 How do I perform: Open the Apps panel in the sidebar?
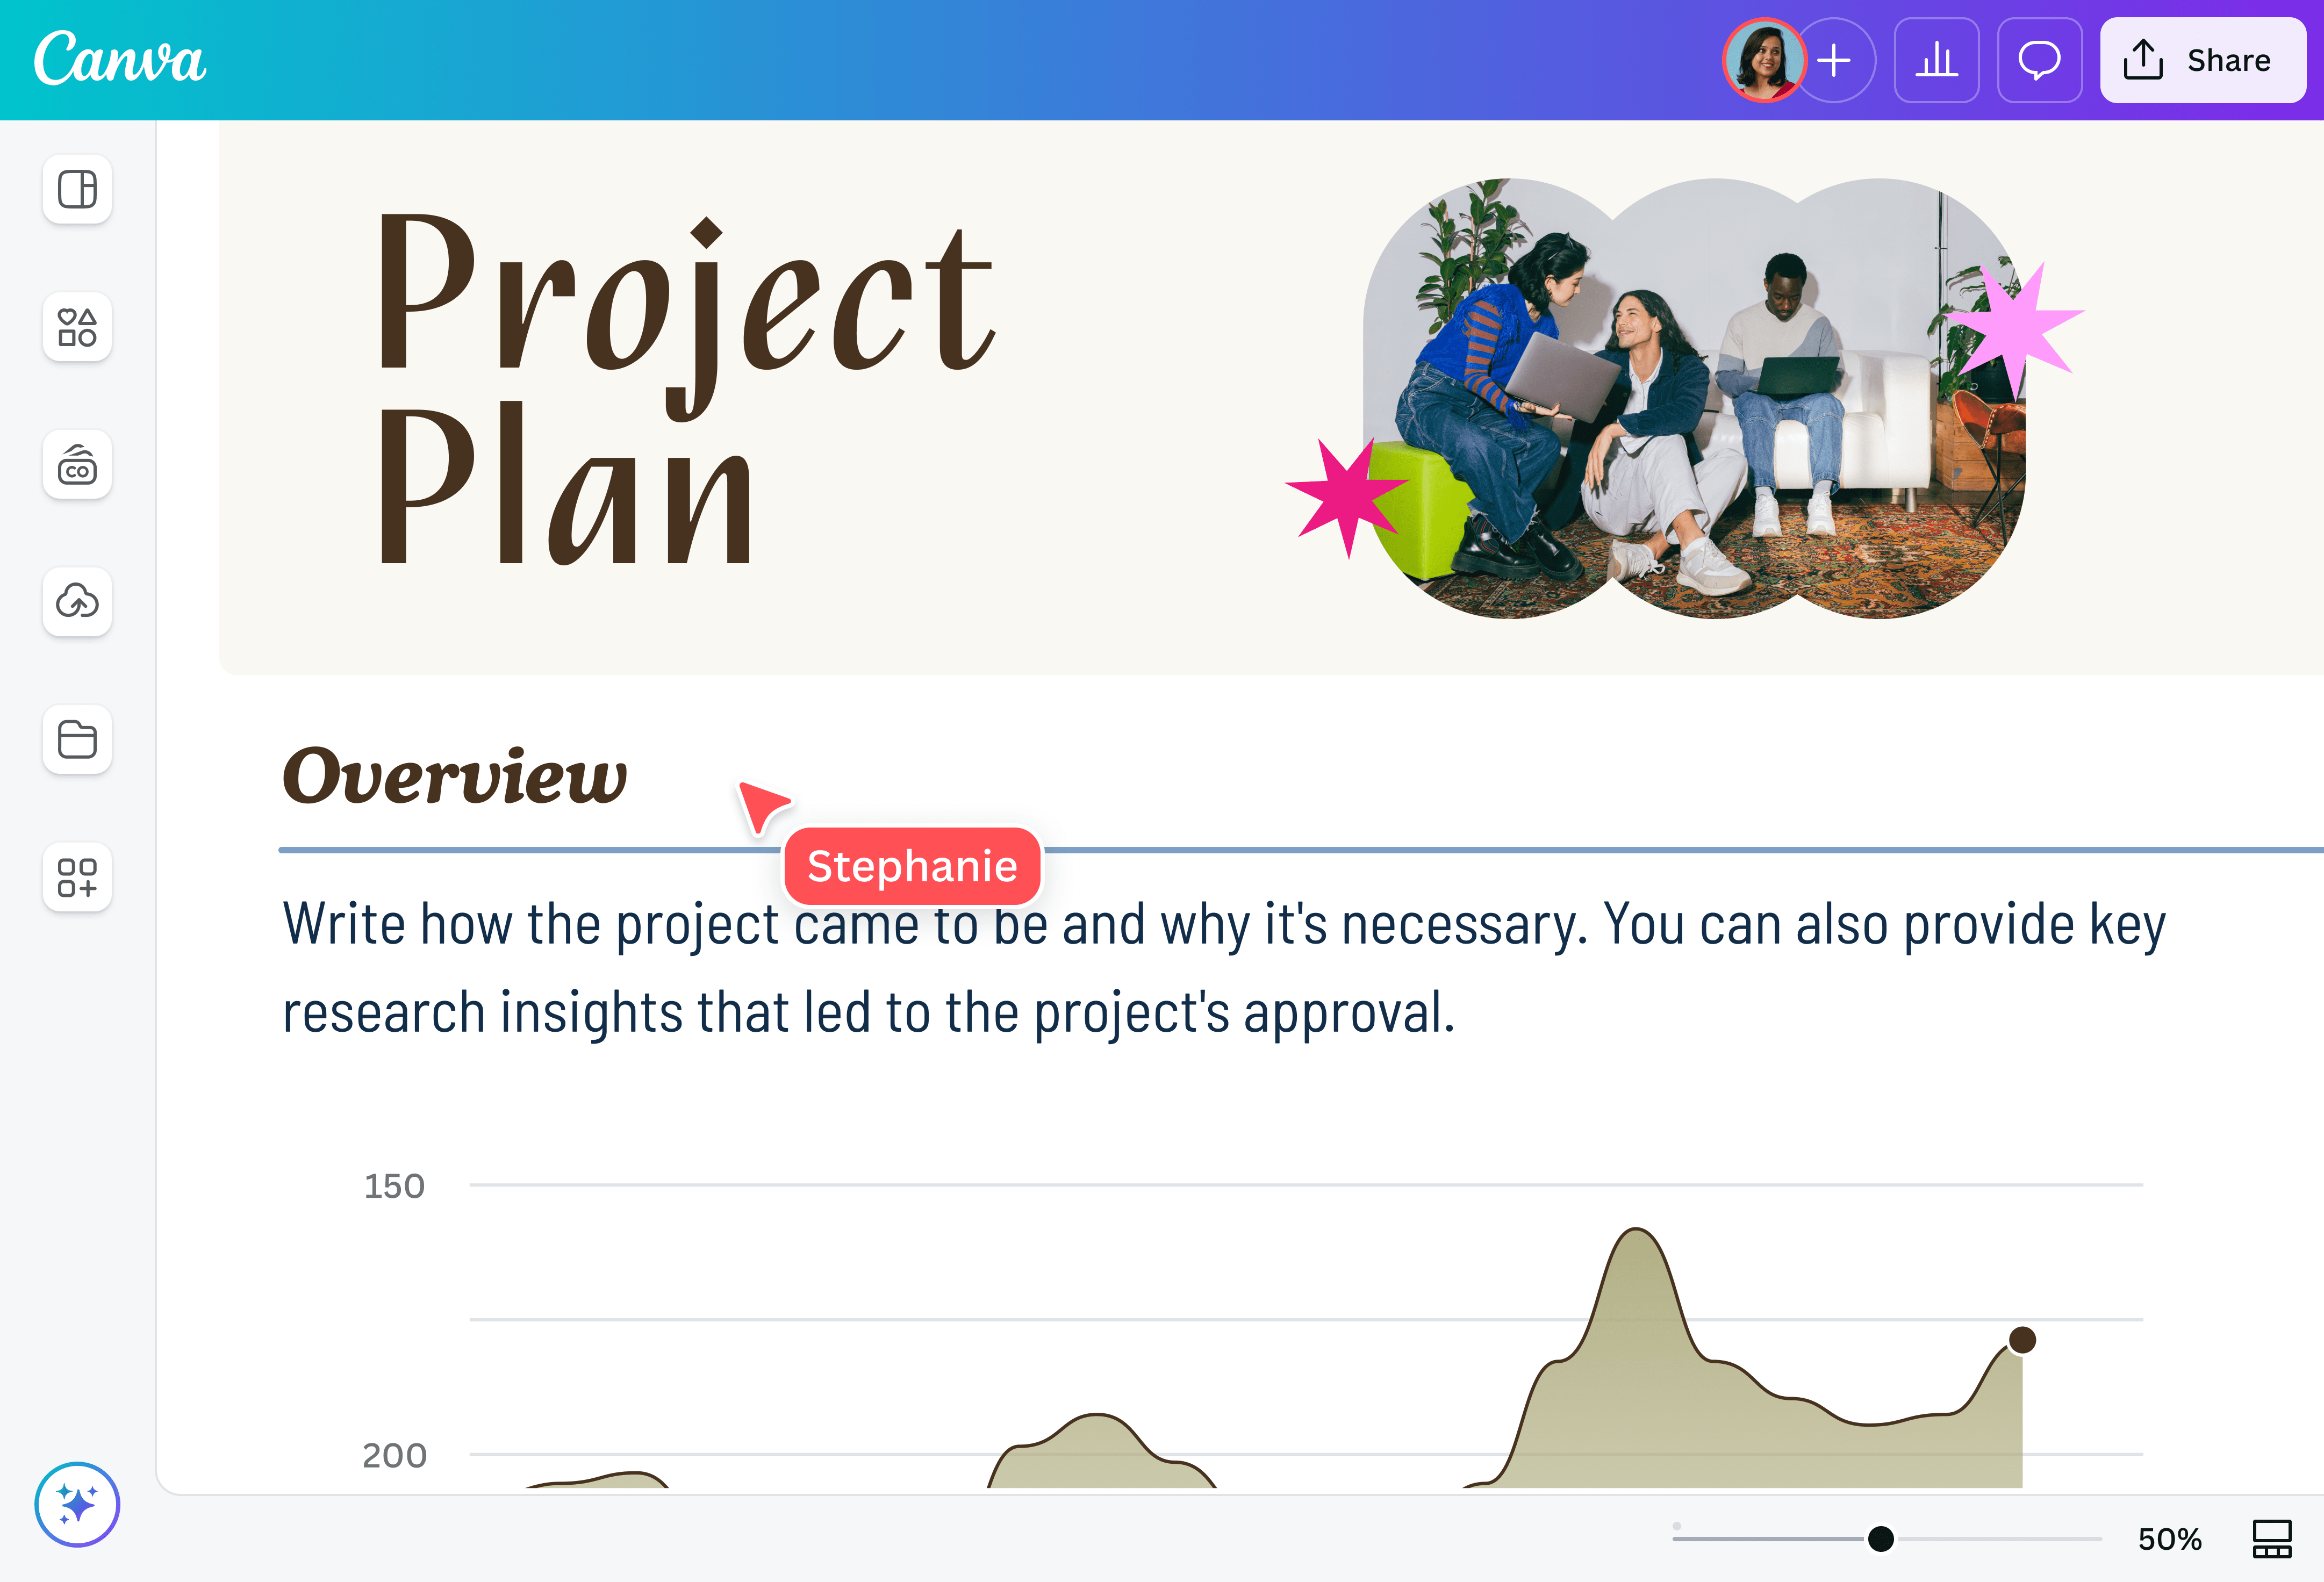pos(77,878)
